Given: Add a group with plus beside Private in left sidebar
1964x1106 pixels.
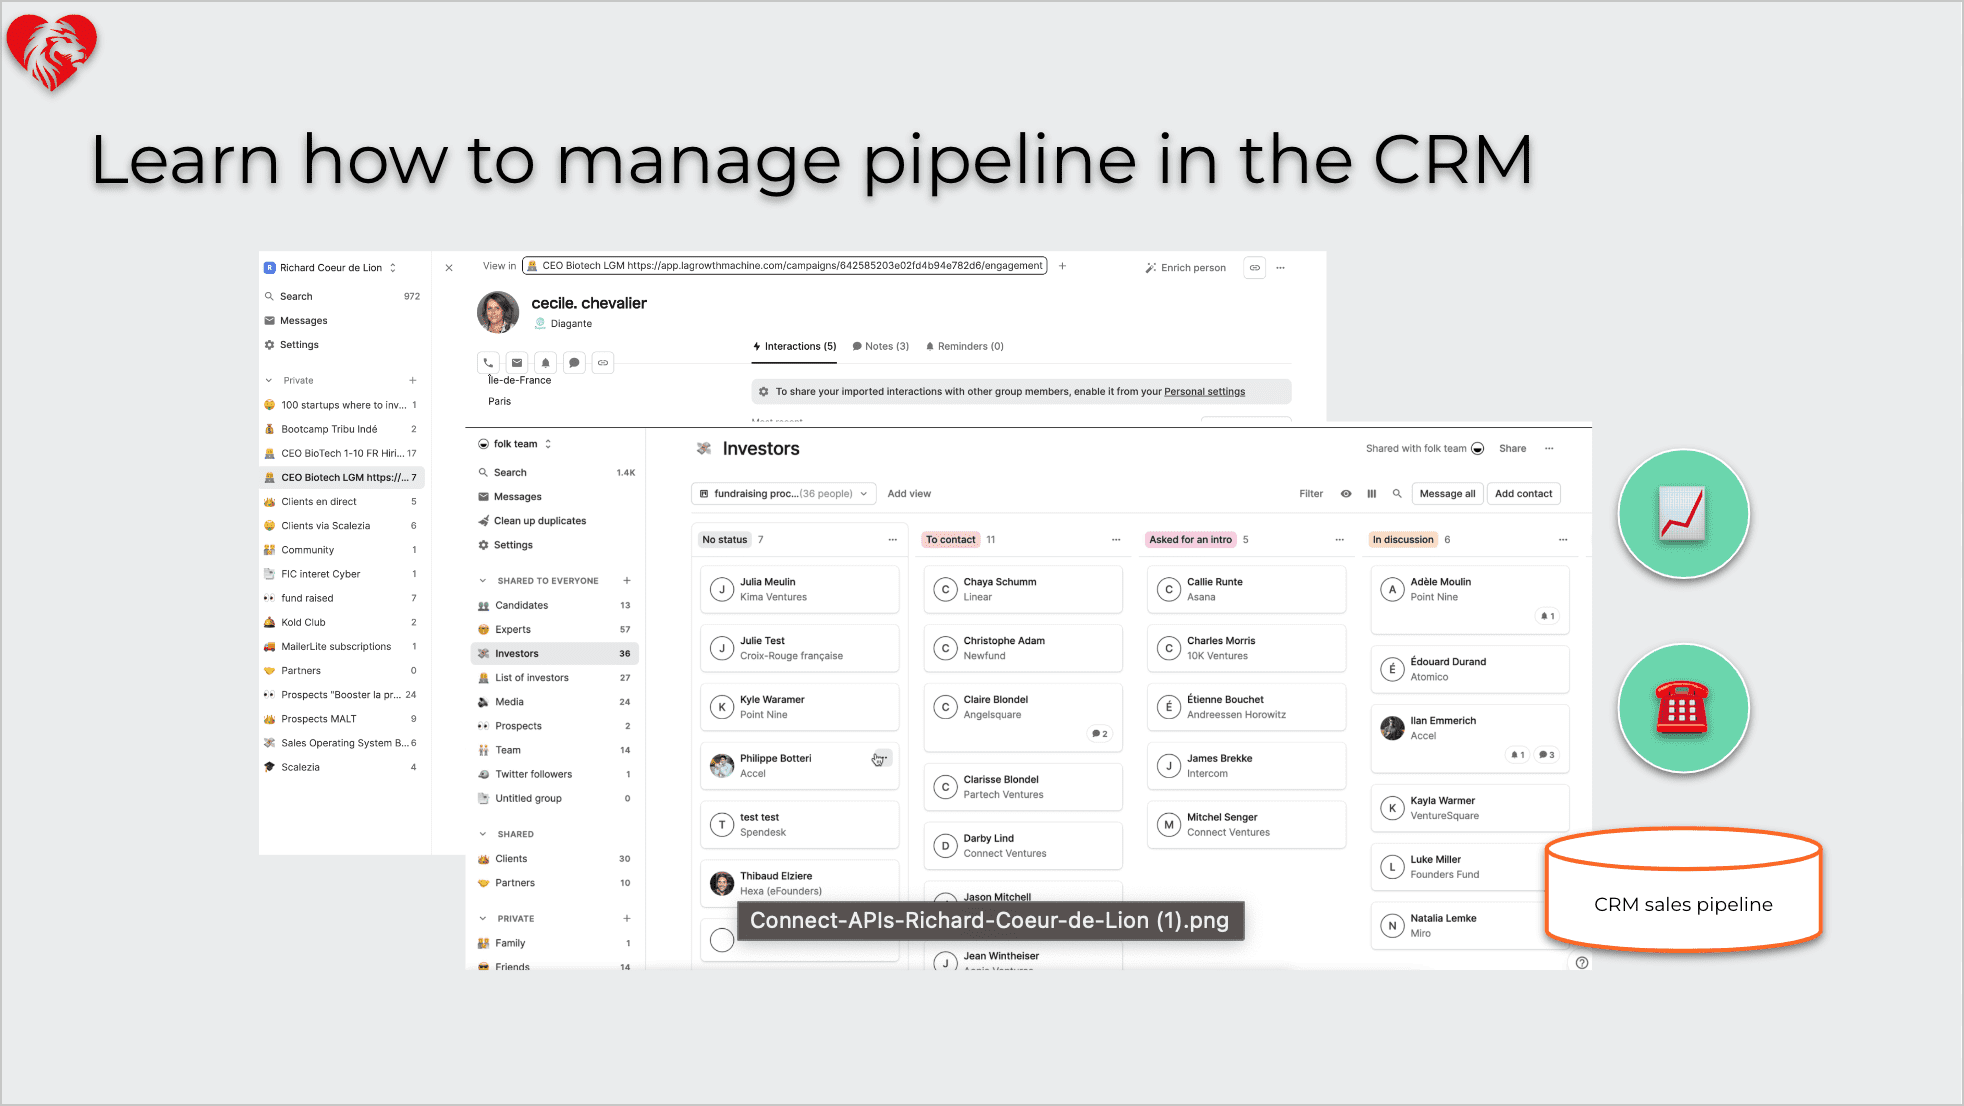Looking at the screenshot, I should pyautogui.click(x=412, y=380).
